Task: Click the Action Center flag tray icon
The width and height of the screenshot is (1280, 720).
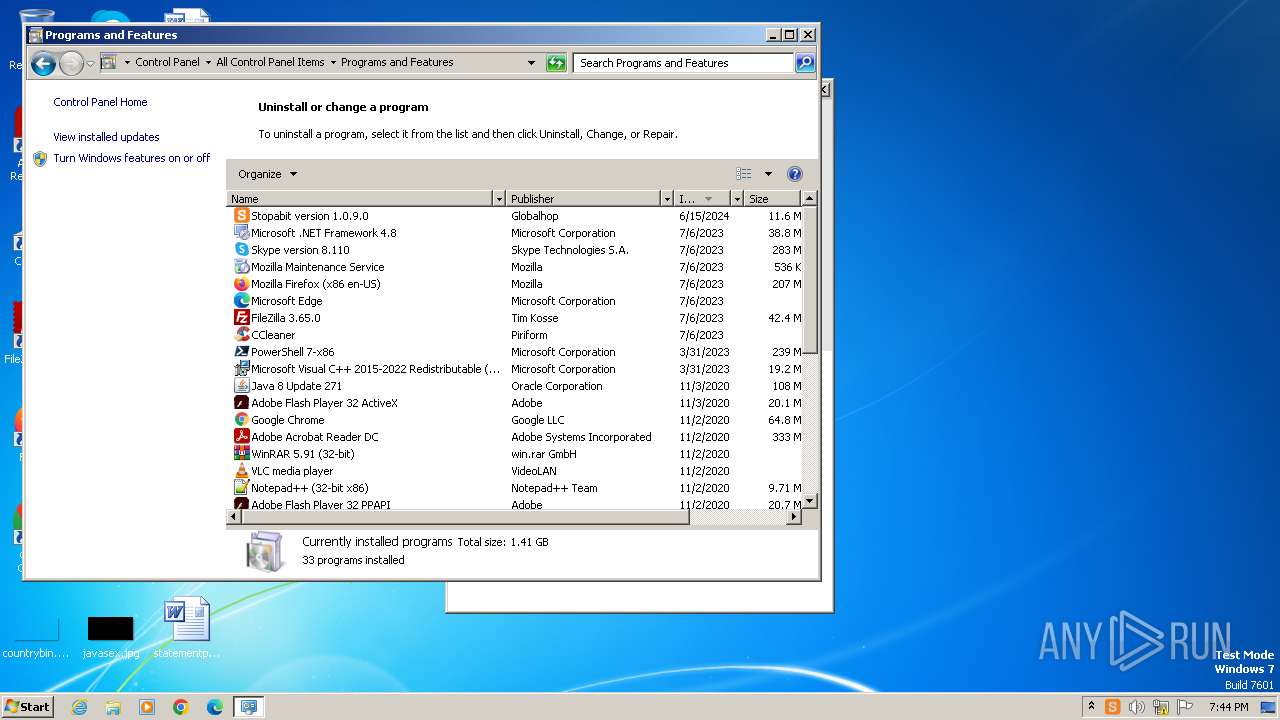Action: 1184,707
